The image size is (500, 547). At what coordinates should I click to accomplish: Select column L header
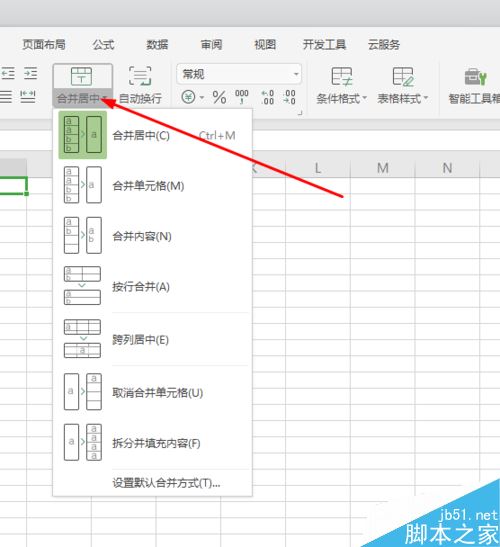[318, 168]
